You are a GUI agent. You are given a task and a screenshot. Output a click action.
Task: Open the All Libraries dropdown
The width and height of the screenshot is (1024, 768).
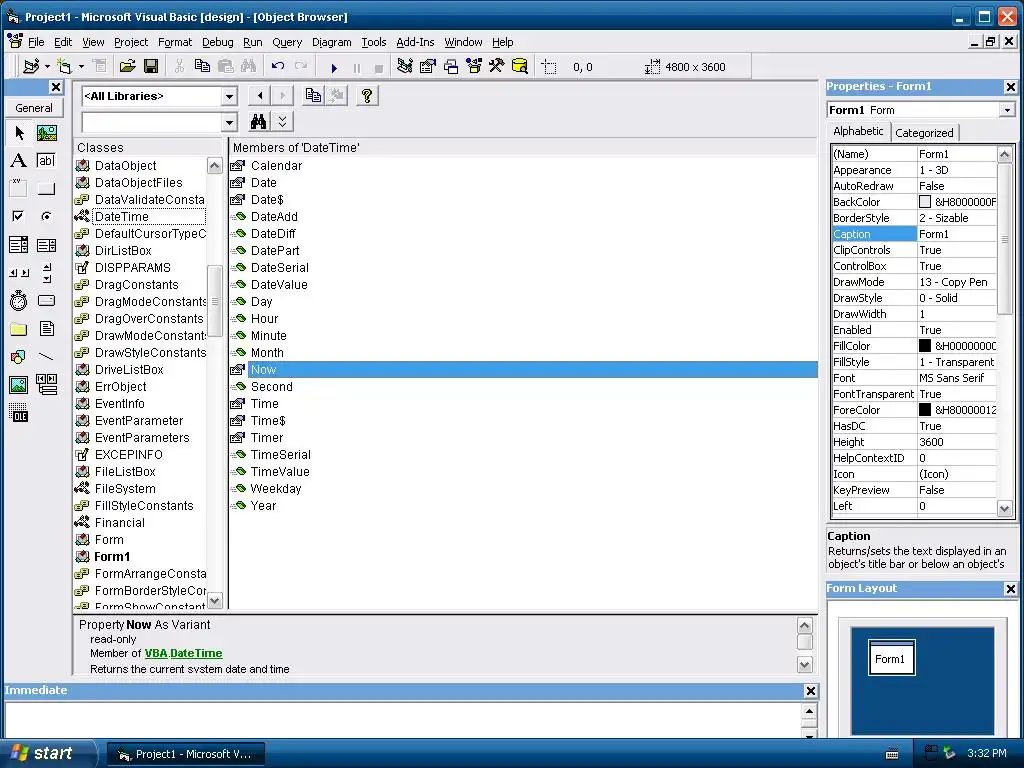(229, 97)
